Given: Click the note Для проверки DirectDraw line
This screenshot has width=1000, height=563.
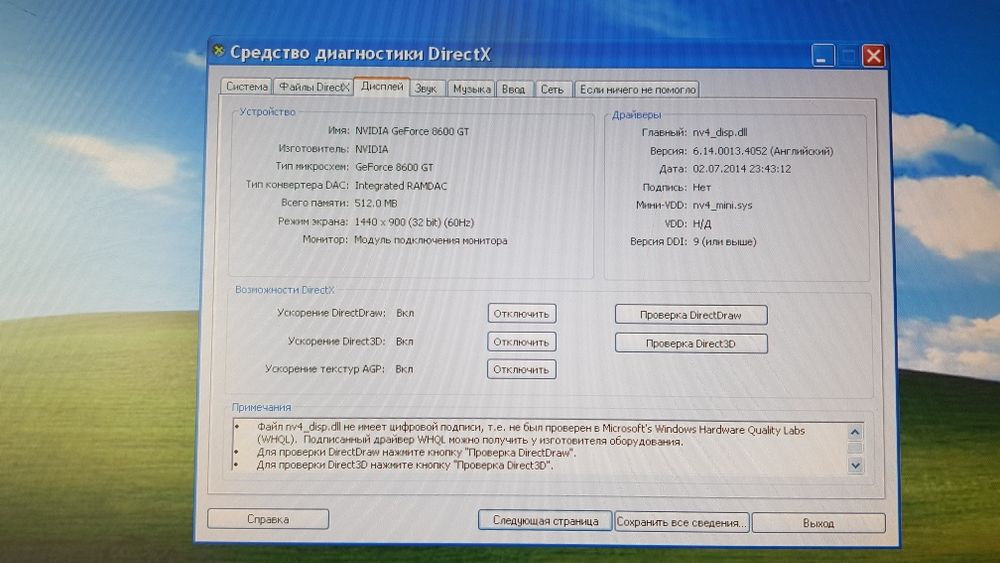Looking at the screenshot, I should [416, 453].
